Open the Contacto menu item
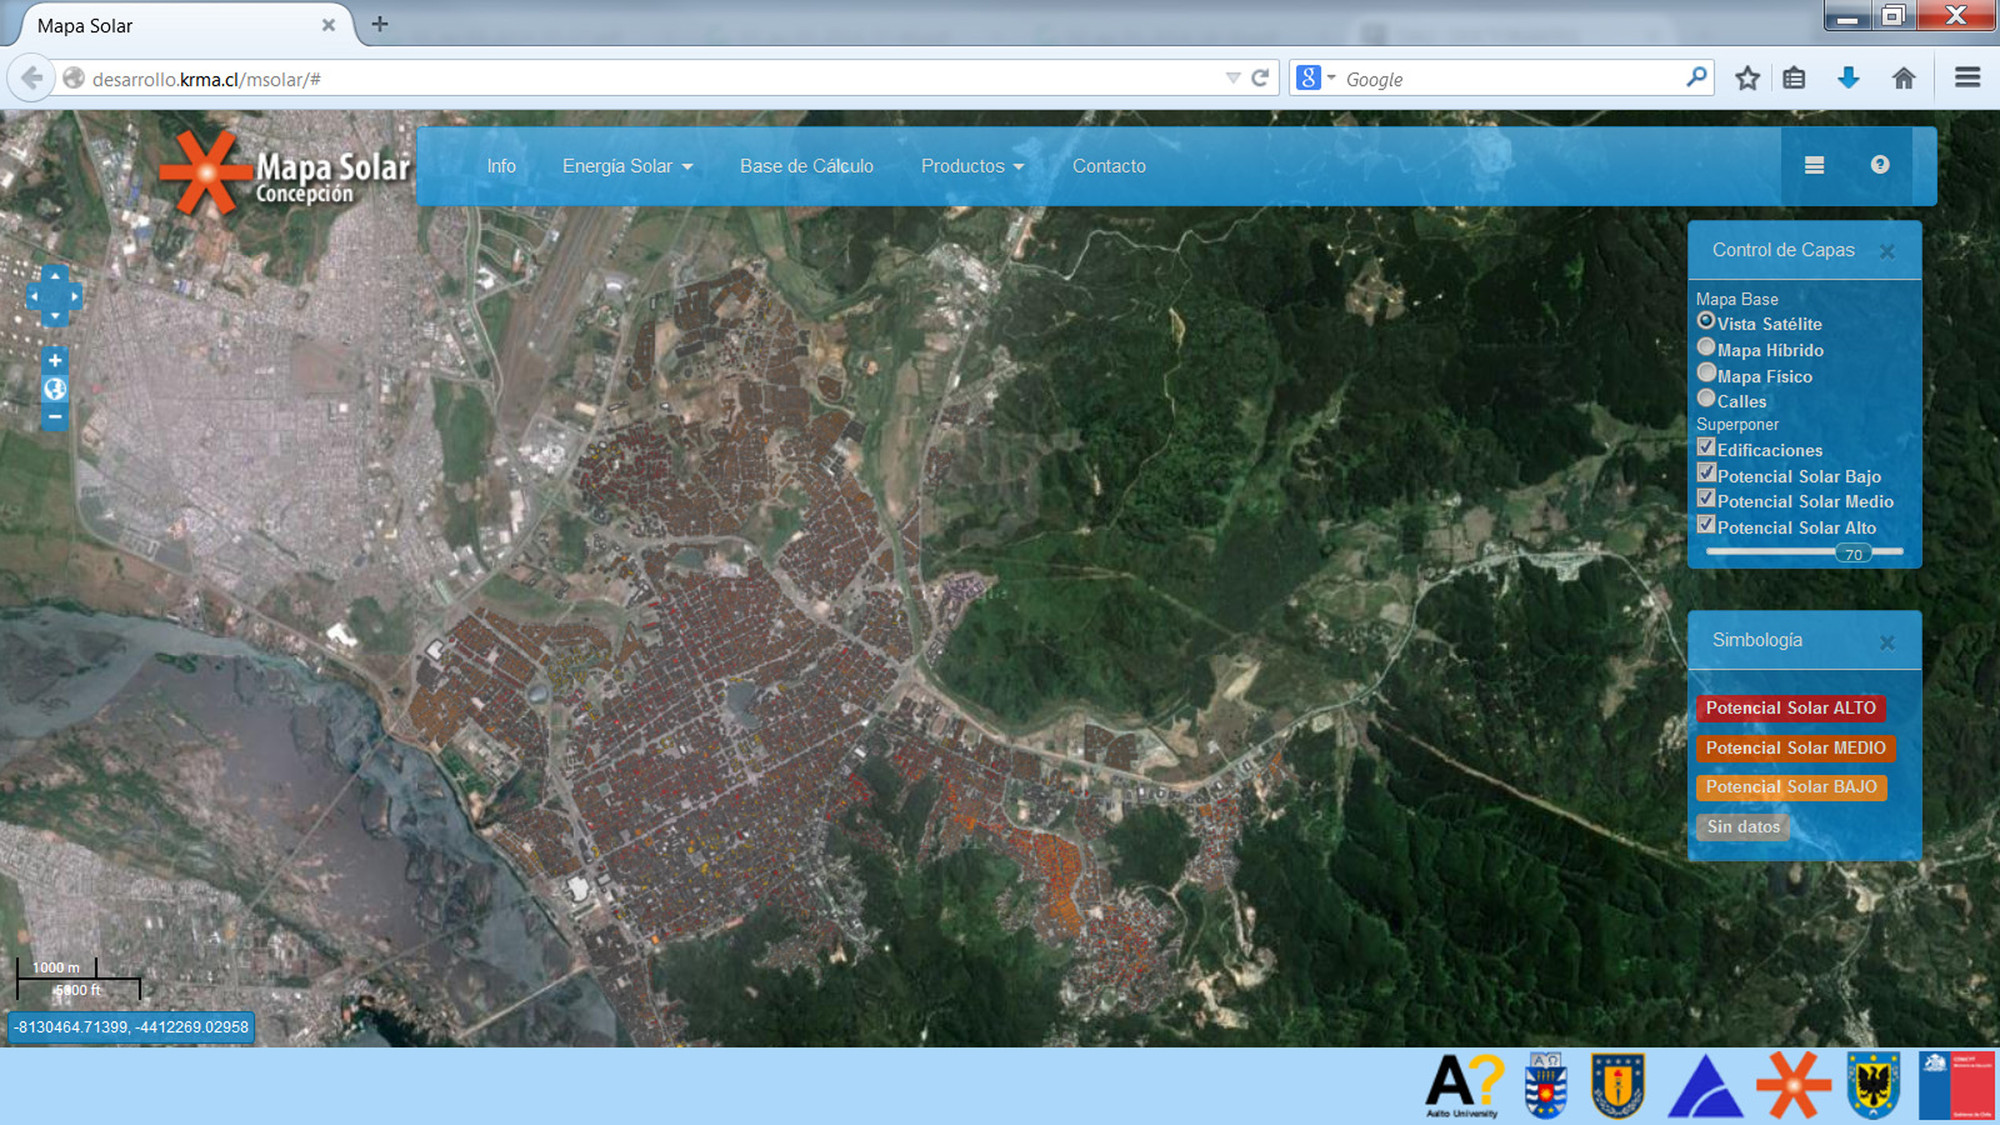The image size is (2000, 1125). click(x=1109, y=167)
